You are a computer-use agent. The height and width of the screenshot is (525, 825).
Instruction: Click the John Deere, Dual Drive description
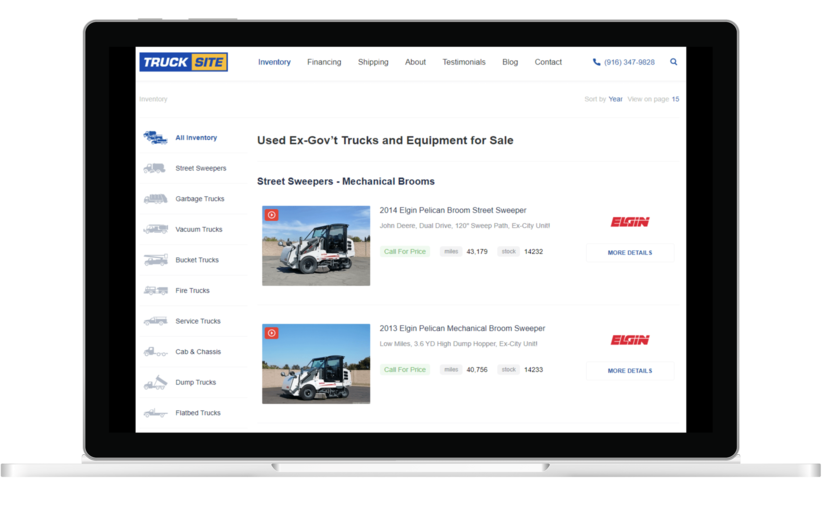point(465,226)
